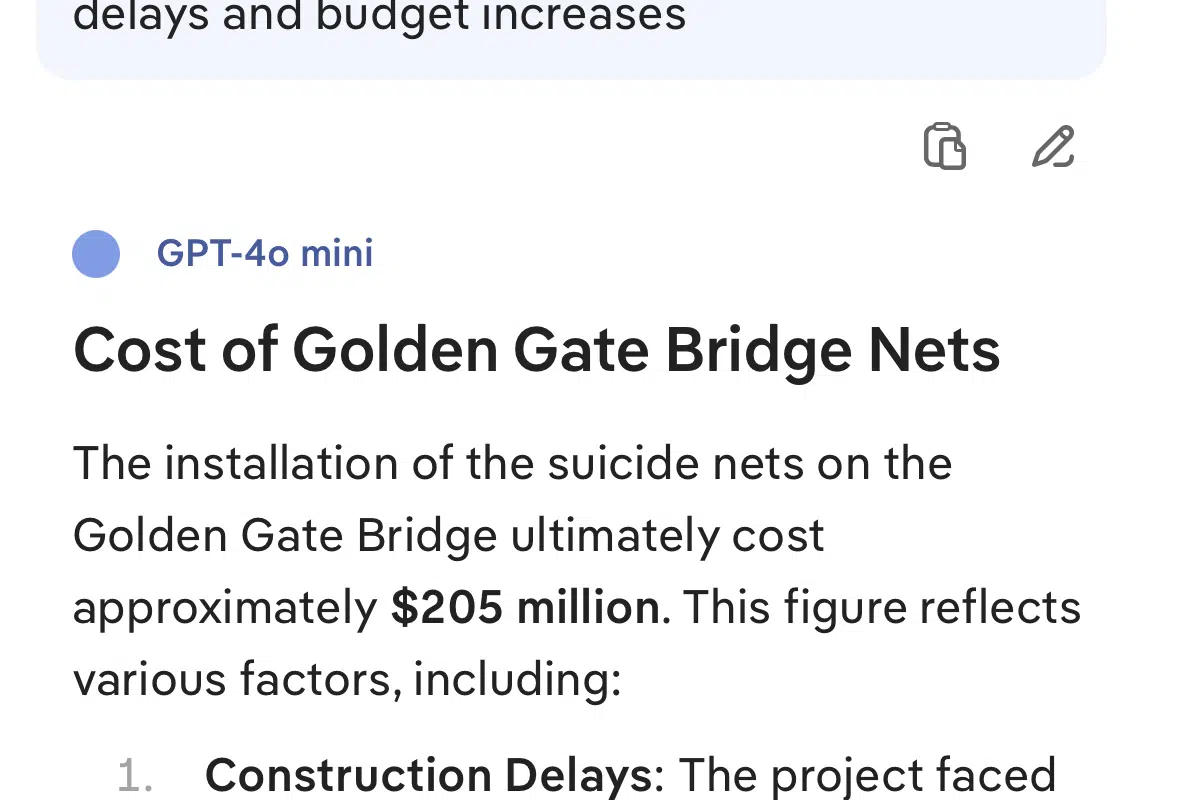Image resolution: width=1179 pixels, height=800 pixels.
Task: Click the list number 1 marker
Action: click(134, 777)
